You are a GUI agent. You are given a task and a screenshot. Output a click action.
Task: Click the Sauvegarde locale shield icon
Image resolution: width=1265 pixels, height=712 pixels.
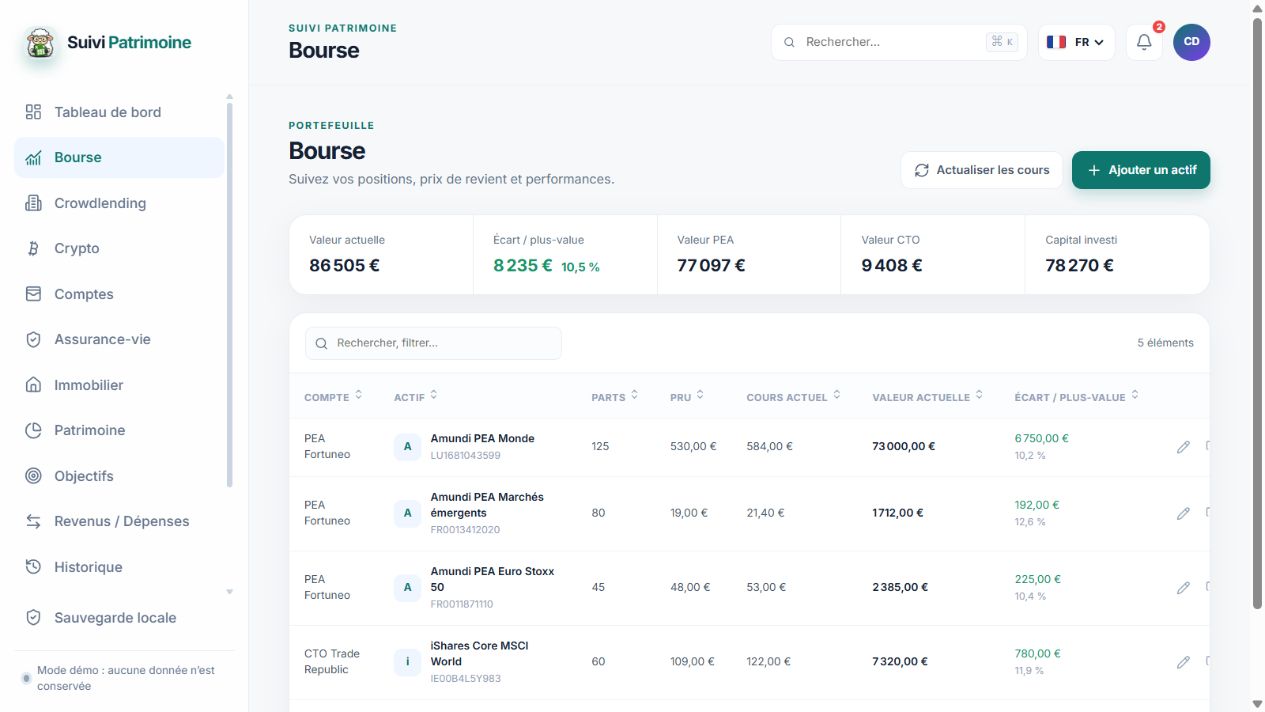pyautogui.click(x=33, y=618)
